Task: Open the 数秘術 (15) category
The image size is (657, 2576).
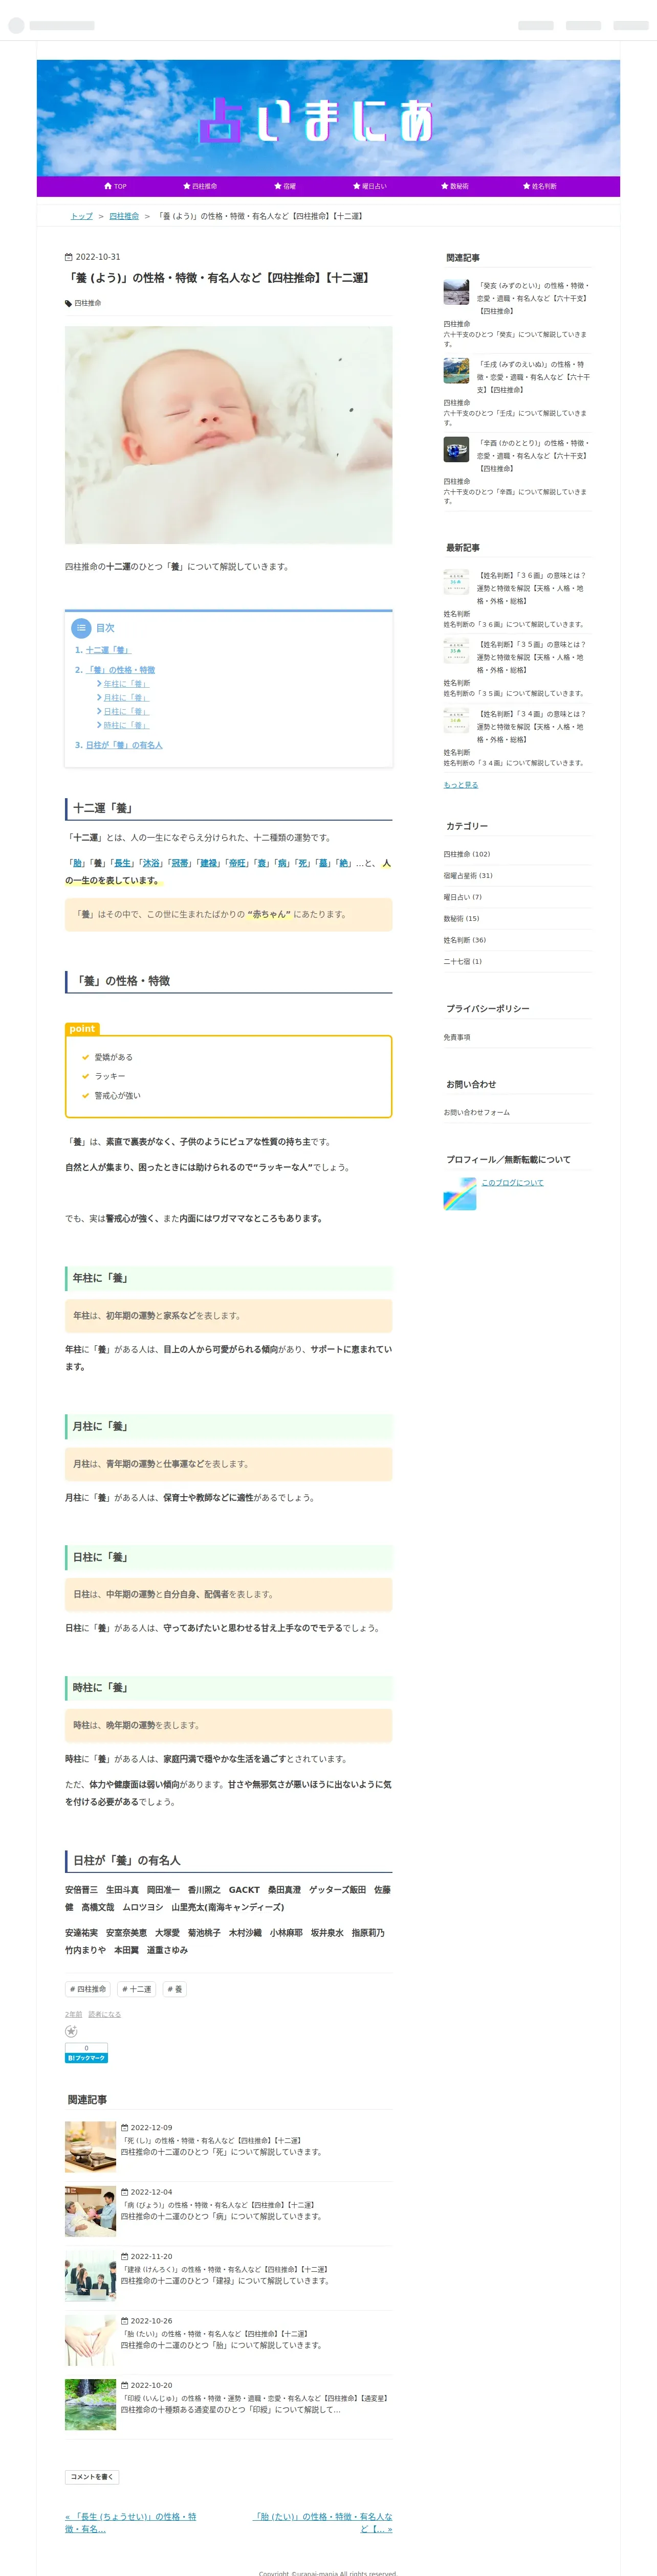Action: click(461, 918)
